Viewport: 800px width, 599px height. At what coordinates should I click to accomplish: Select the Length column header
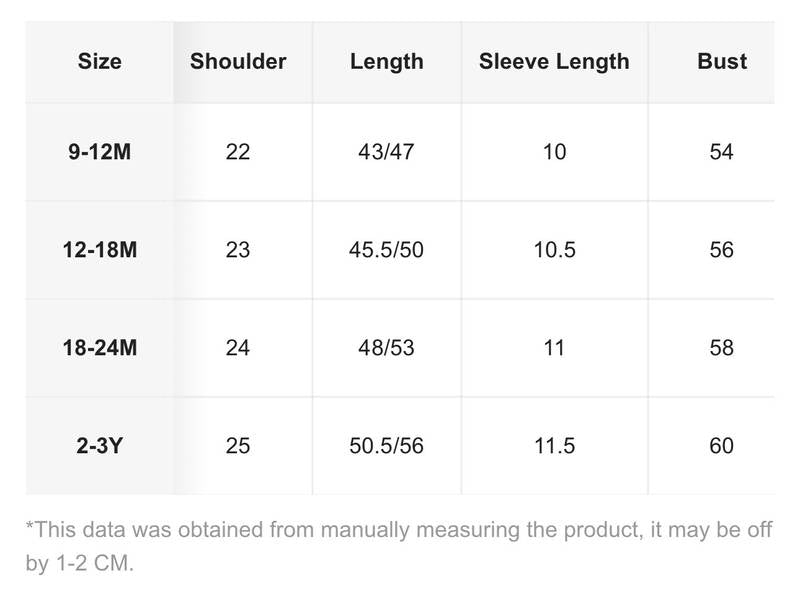point(386,61)
